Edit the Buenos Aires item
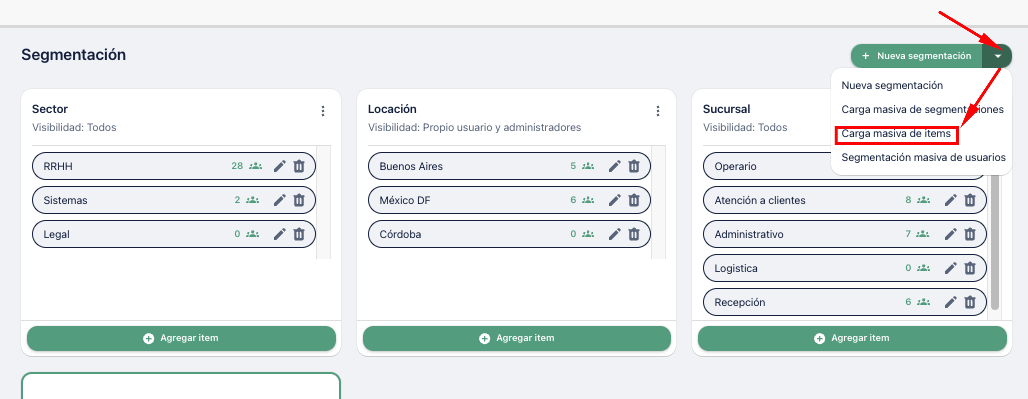This screenshot has width=1028, height=399. coord(614,166)
